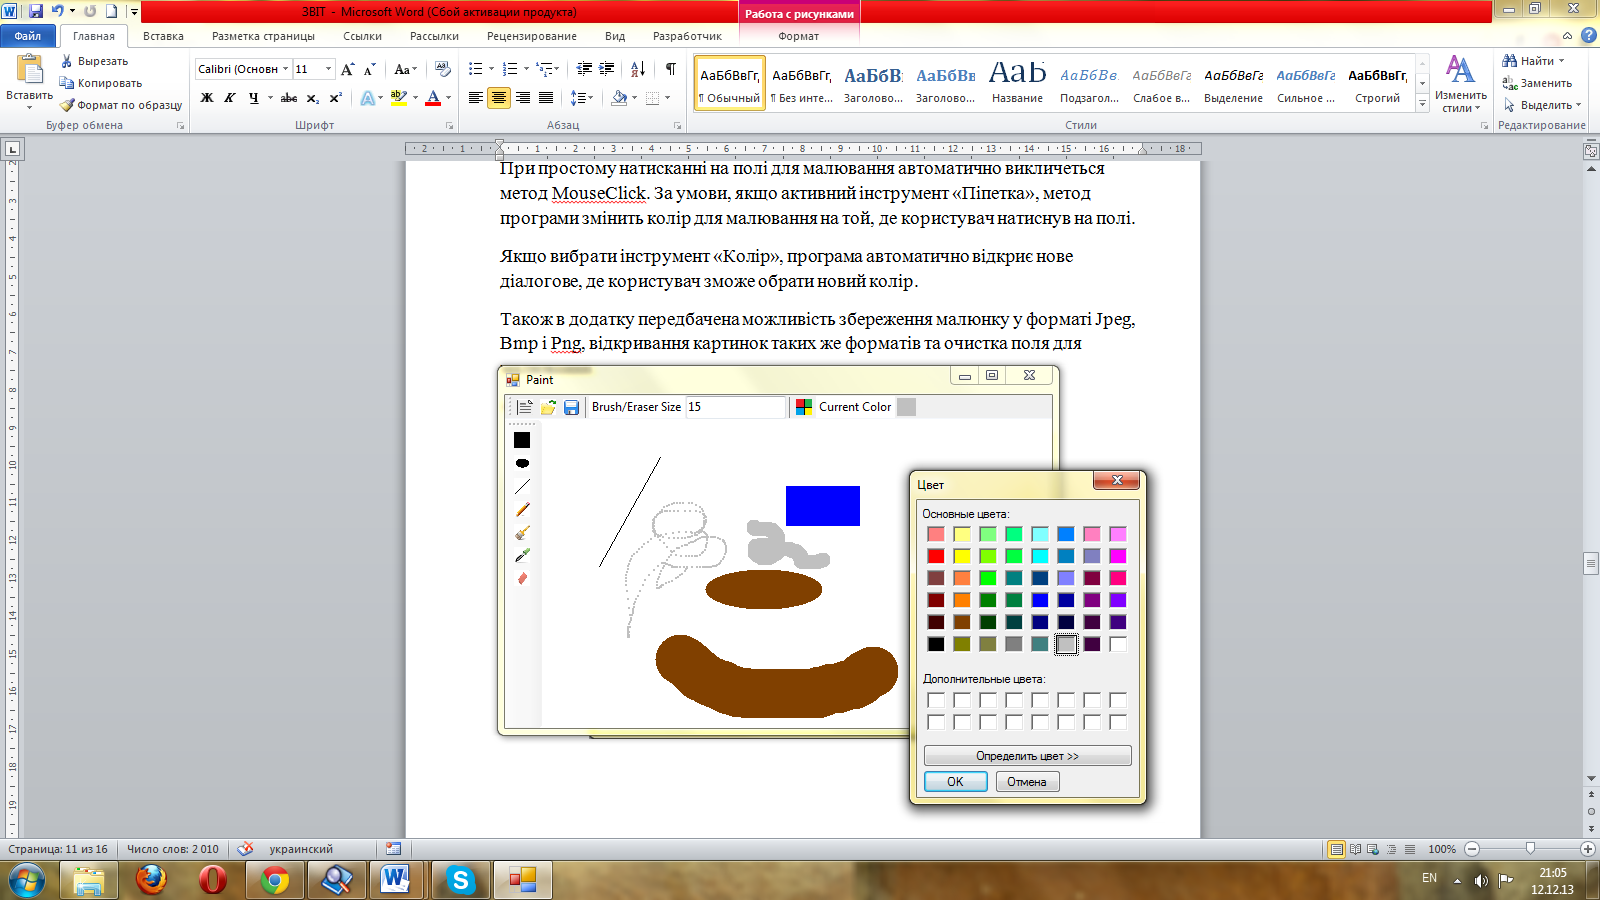
Task: Undo the last action in Word
Action: [x=58, y=11]
